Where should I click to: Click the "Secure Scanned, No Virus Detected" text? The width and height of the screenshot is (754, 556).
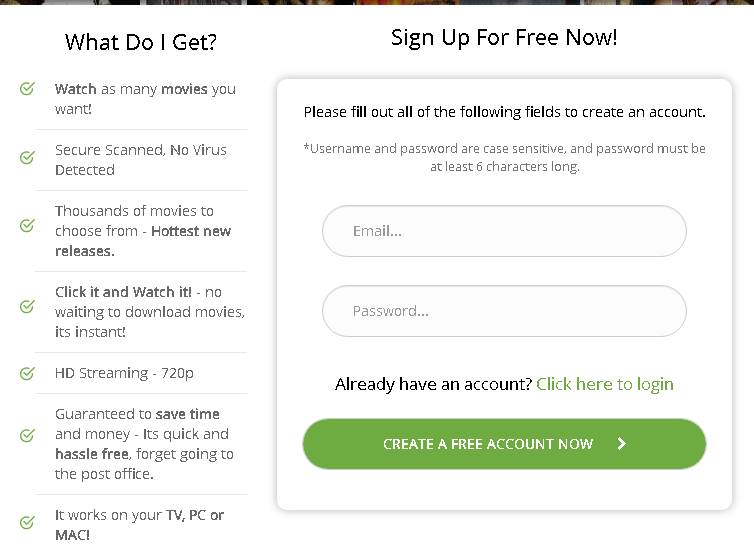(141, 160)
